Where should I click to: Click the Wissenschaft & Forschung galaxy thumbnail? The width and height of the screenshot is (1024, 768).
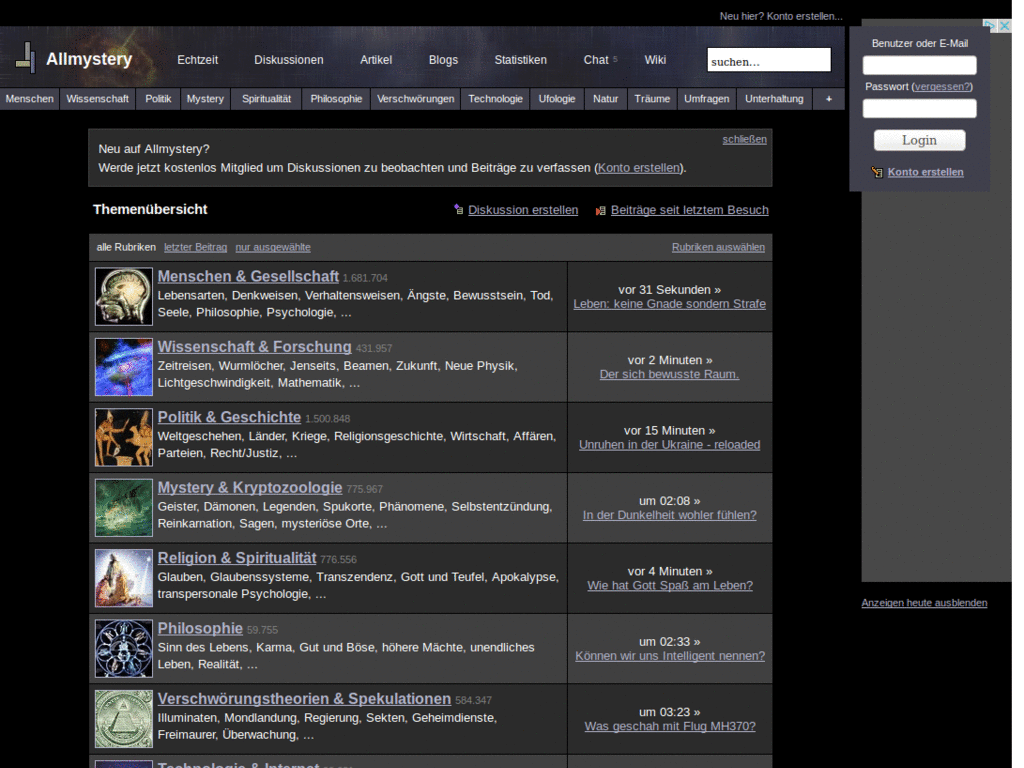pos(124,367)
